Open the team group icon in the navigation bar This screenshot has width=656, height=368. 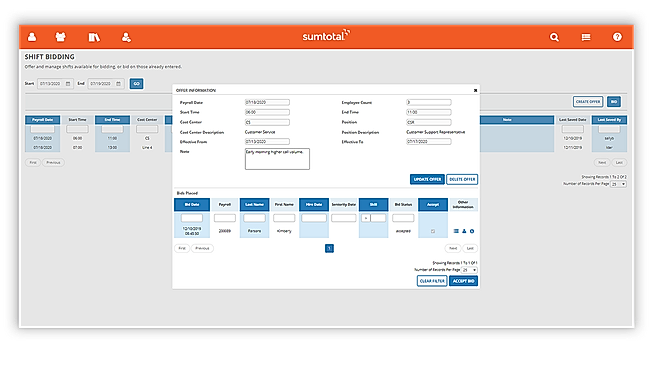point(61,37)
